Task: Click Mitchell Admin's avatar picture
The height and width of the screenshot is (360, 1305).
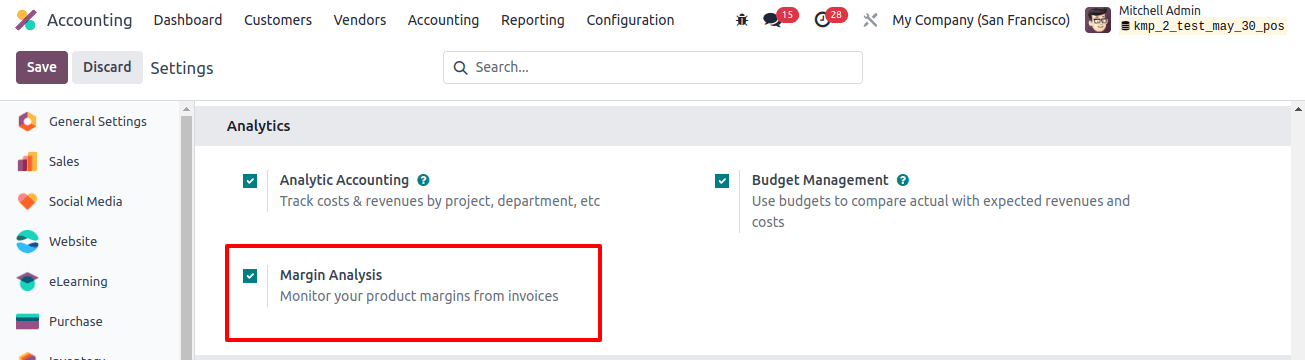Action: point(1098,20)
